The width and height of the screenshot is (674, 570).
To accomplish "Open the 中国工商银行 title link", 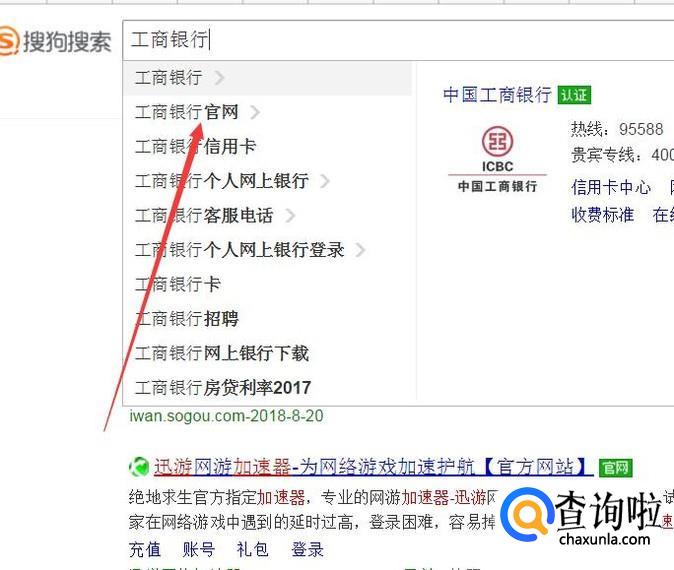I will point(497,95).
